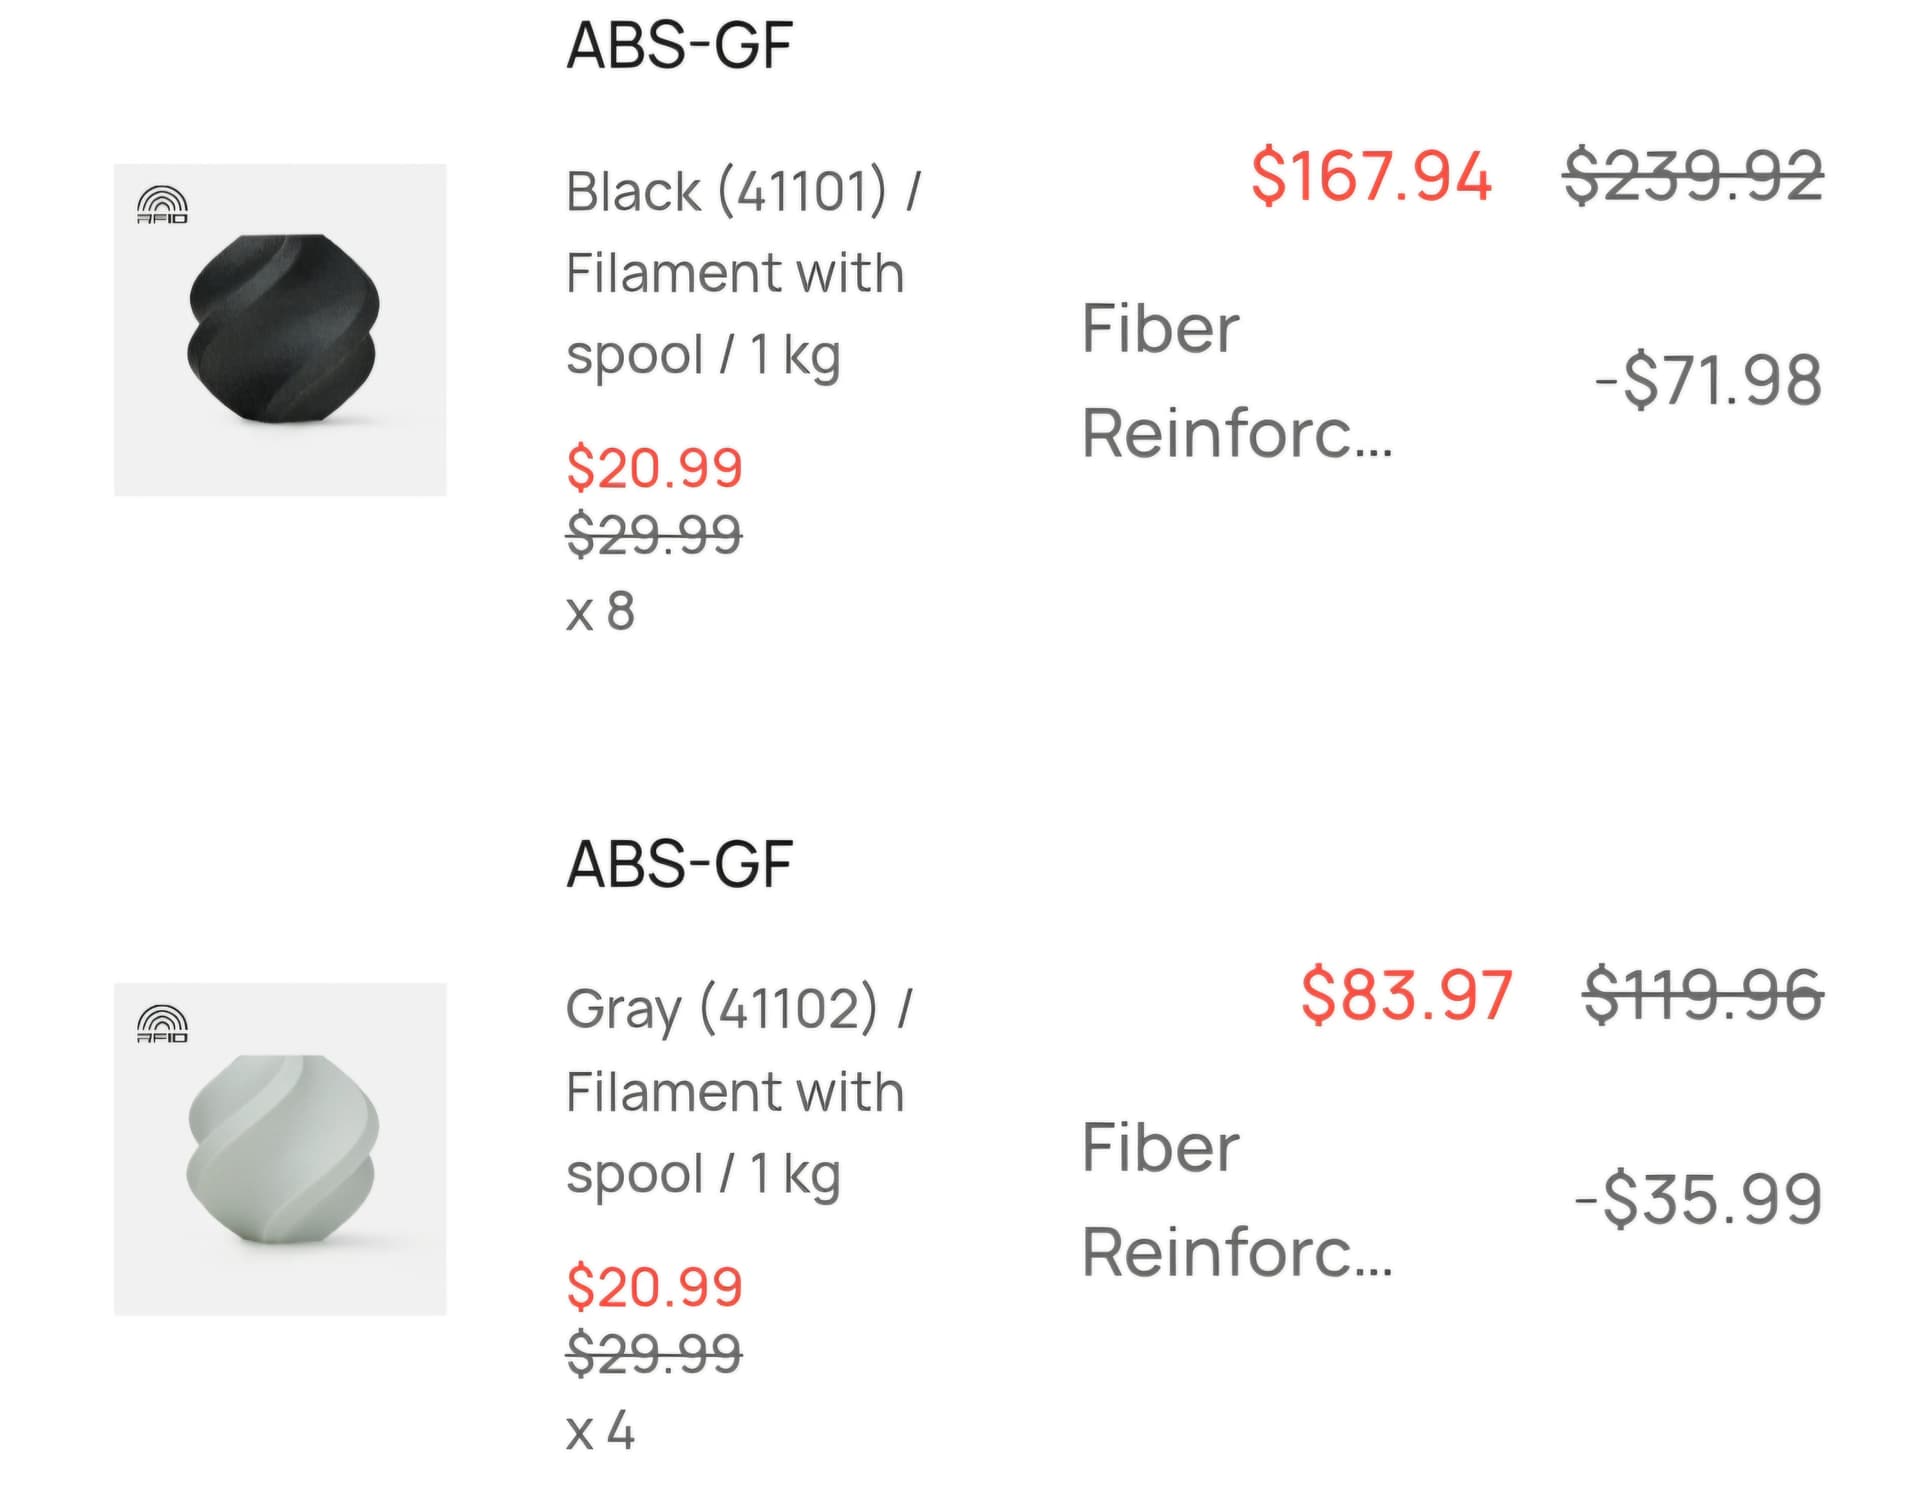Select the Black (41101) variant description
This screenshot has width=1920, height=1504.
(742, 273)
